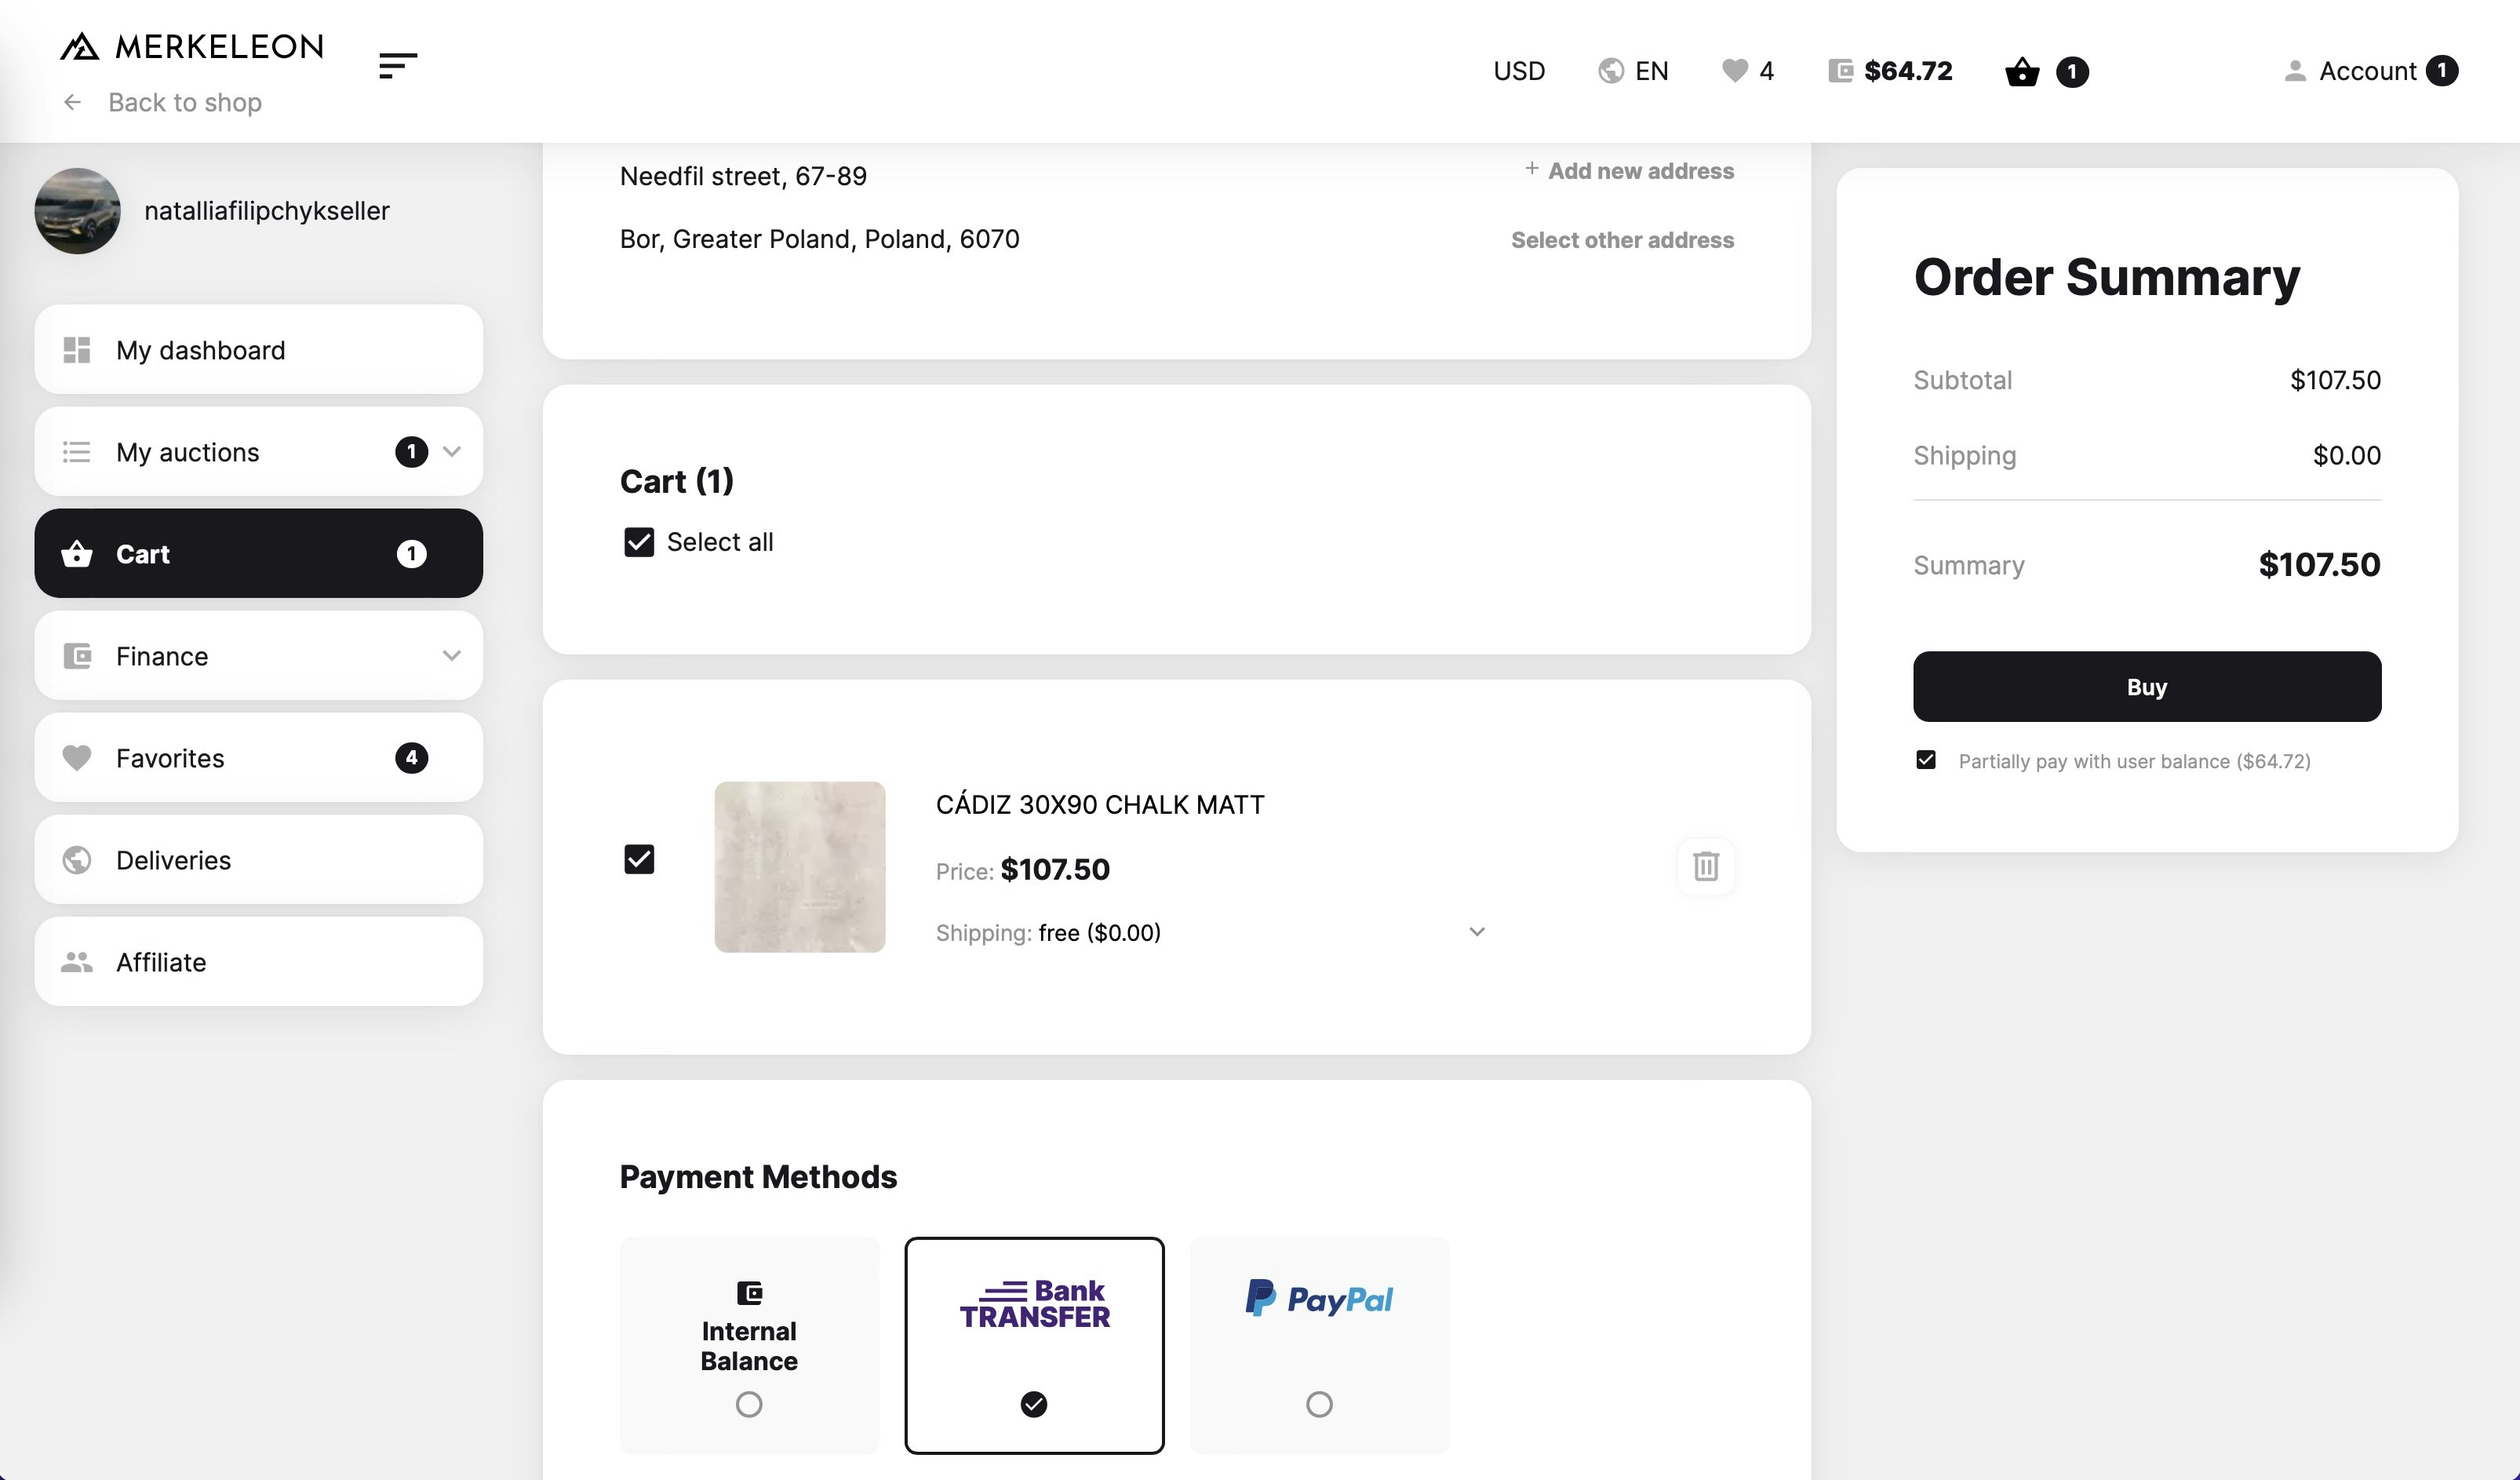Click the shopping basket icon in the header
The image size is (2520, 1480).
tap(2022, 72)
